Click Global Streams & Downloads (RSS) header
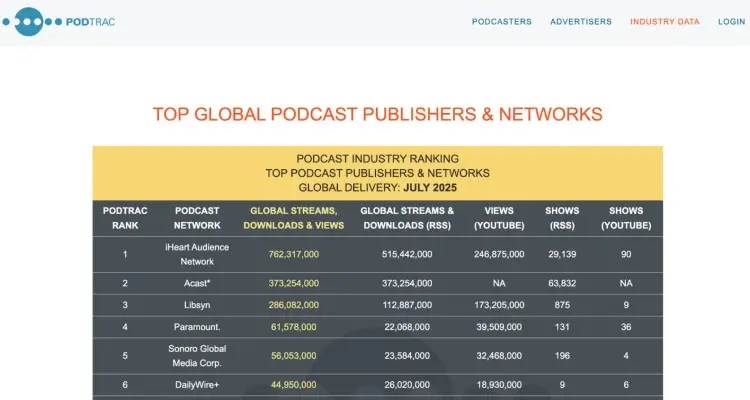 click(x=407, y=218)
